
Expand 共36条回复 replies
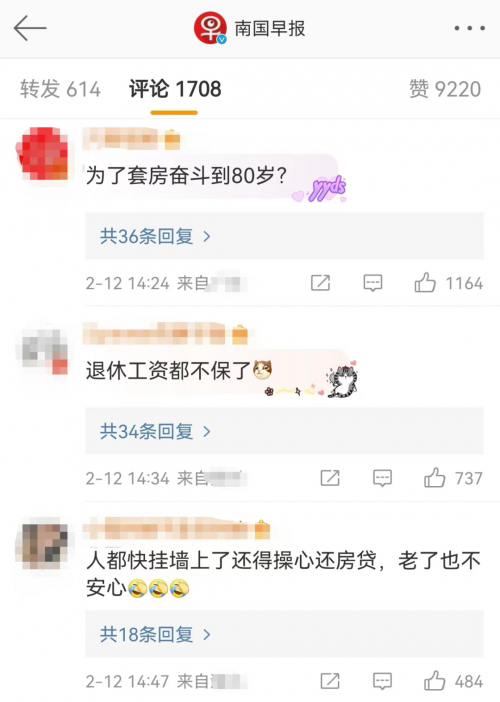coord(284,236)
